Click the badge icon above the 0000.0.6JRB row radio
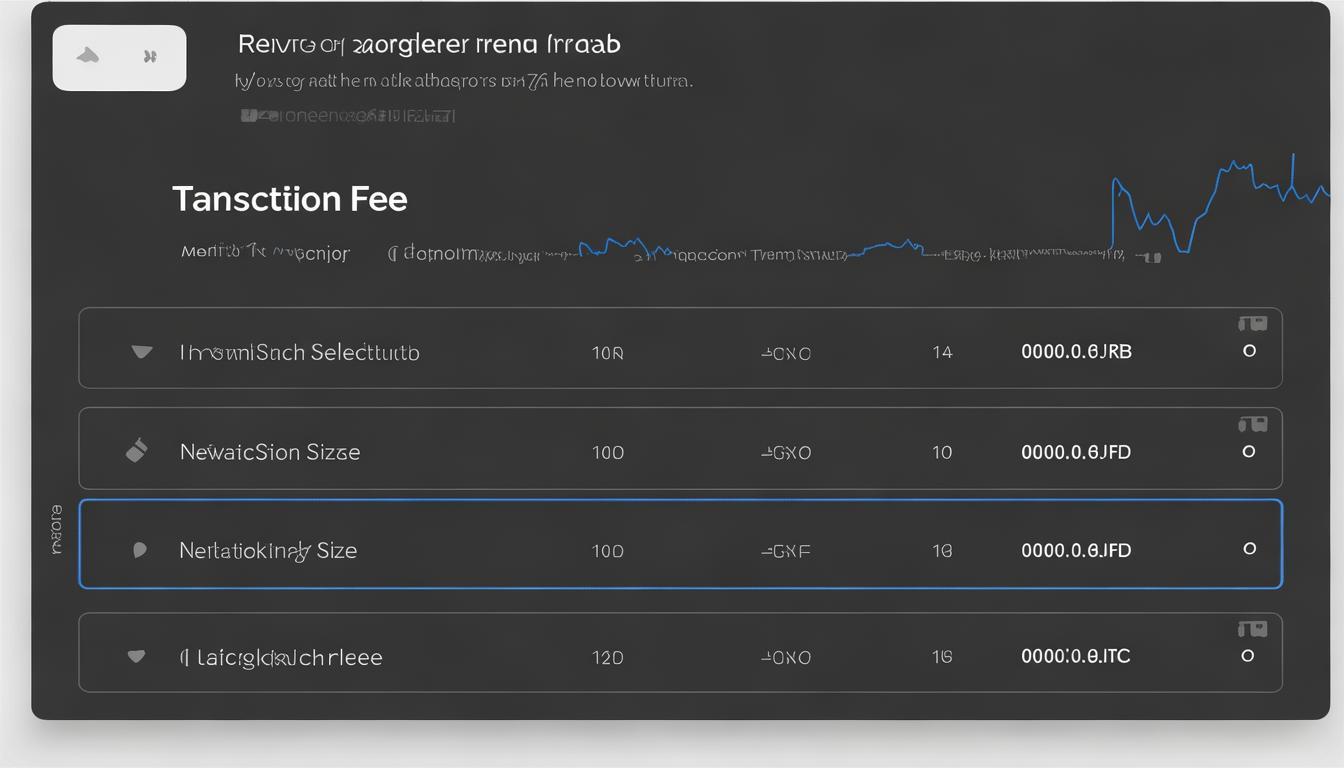This screenshot has height=768, width=1344. click(x=1252, y=323)
